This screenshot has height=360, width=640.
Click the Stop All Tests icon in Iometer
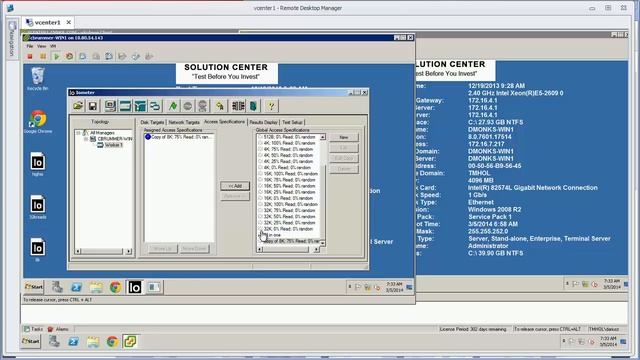click(x=202, y=106)
